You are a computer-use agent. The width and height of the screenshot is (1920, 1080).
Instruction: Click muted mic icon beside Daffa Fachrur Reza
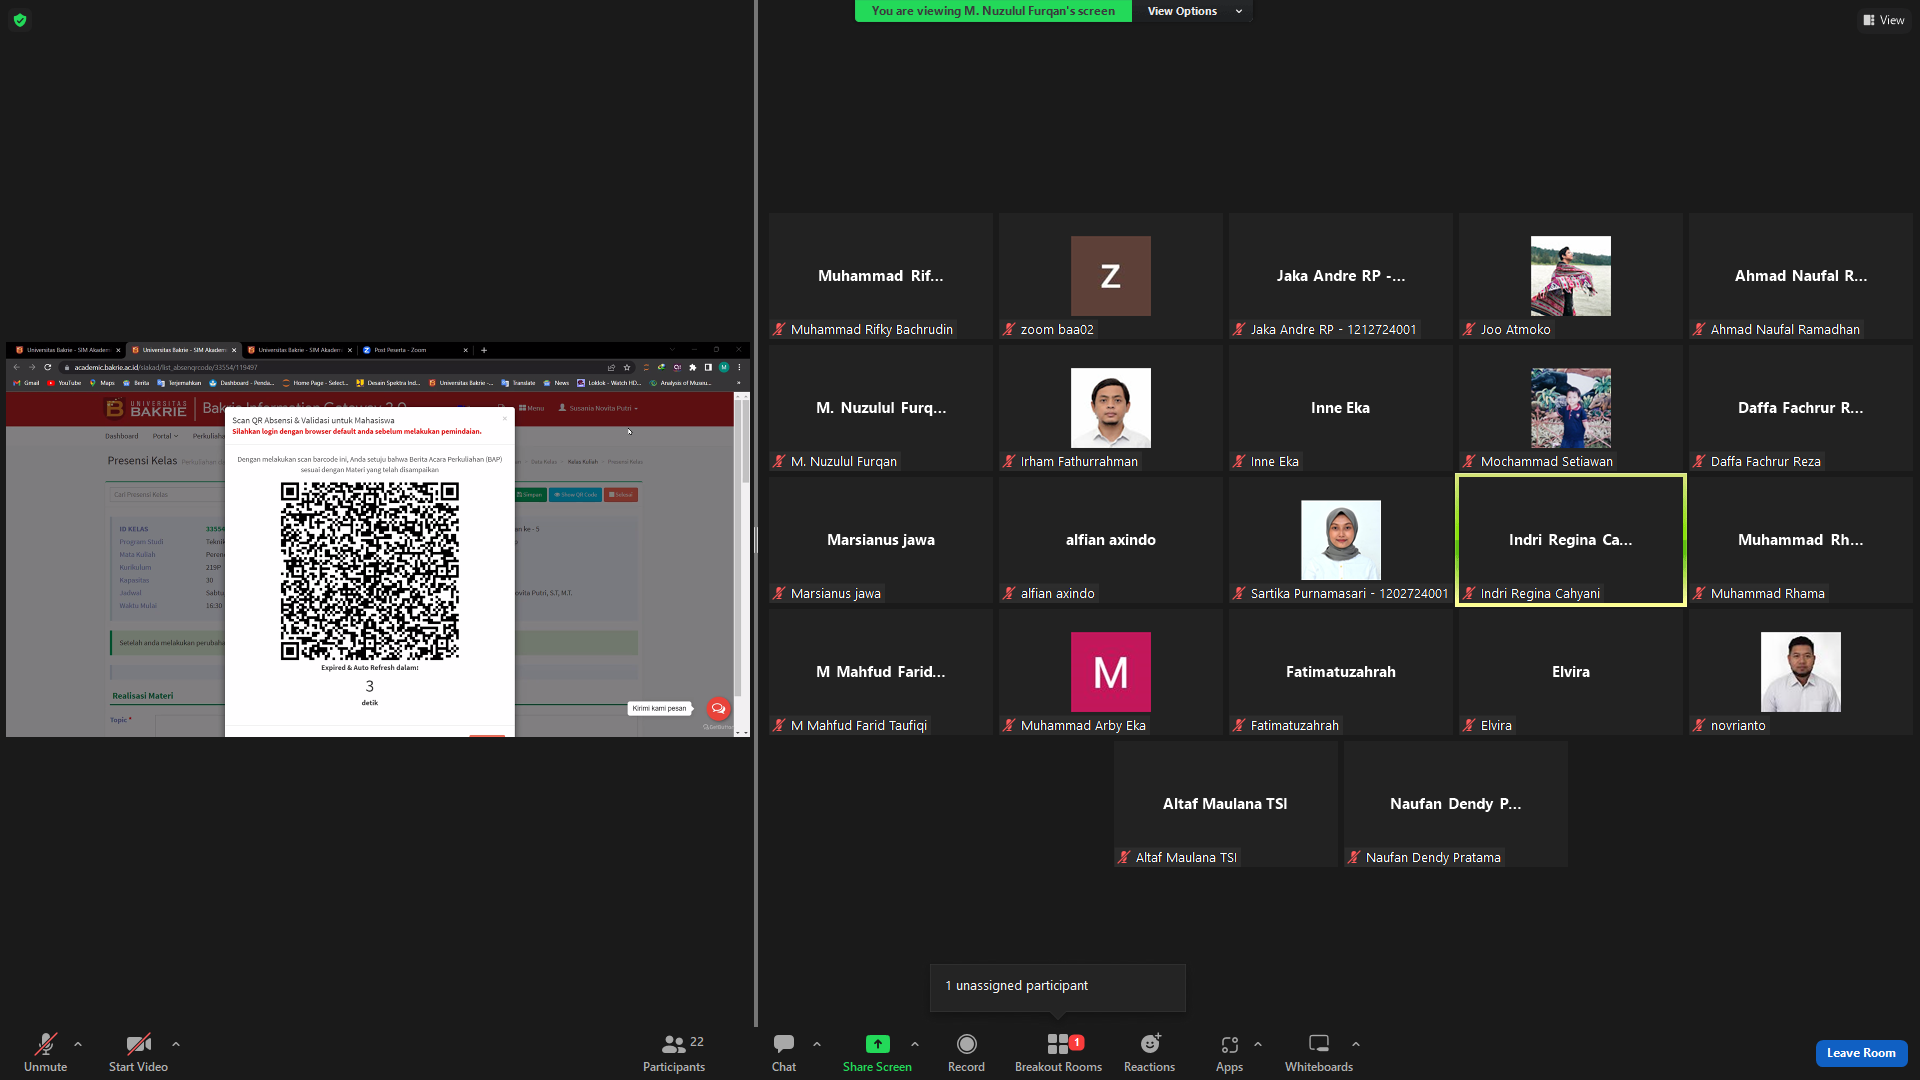click(1699, 462)
